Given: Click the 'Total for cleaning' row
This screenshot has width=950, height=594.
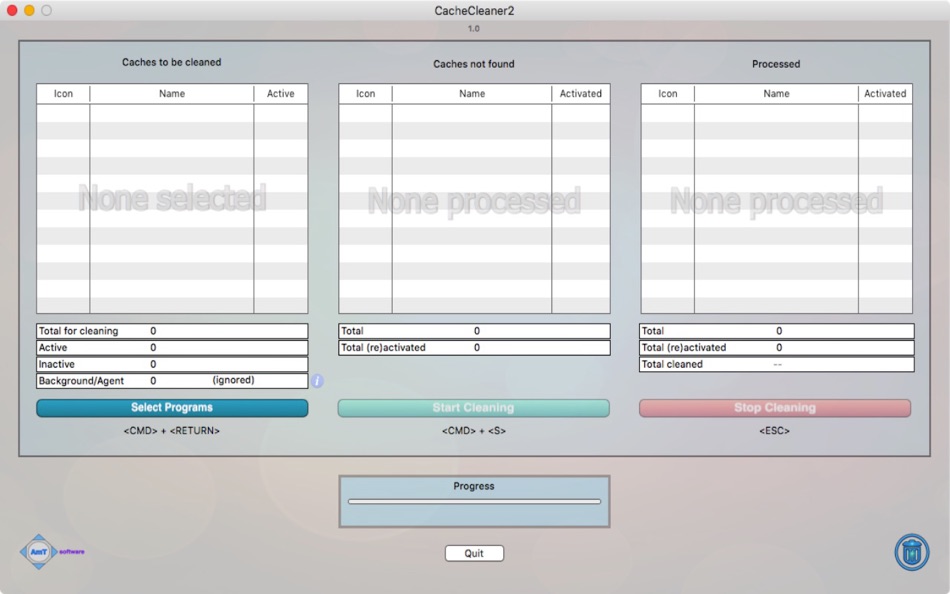Looking at the screenshot, I should click(x=172, y=331).
